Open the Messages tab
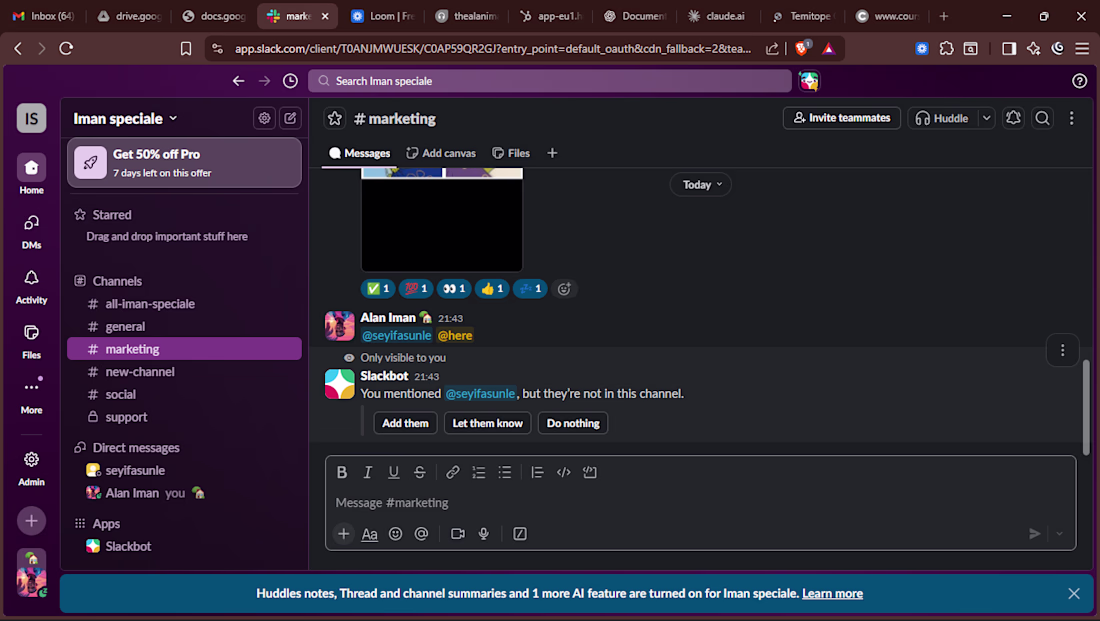 point(359,153)
